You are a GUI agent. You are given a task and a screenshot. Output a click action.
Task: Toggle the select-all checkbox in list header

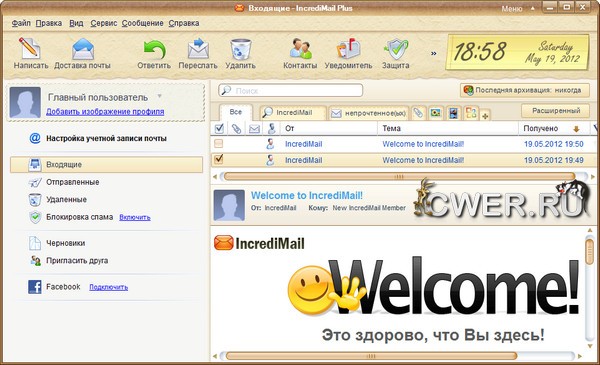pos(219,129)
